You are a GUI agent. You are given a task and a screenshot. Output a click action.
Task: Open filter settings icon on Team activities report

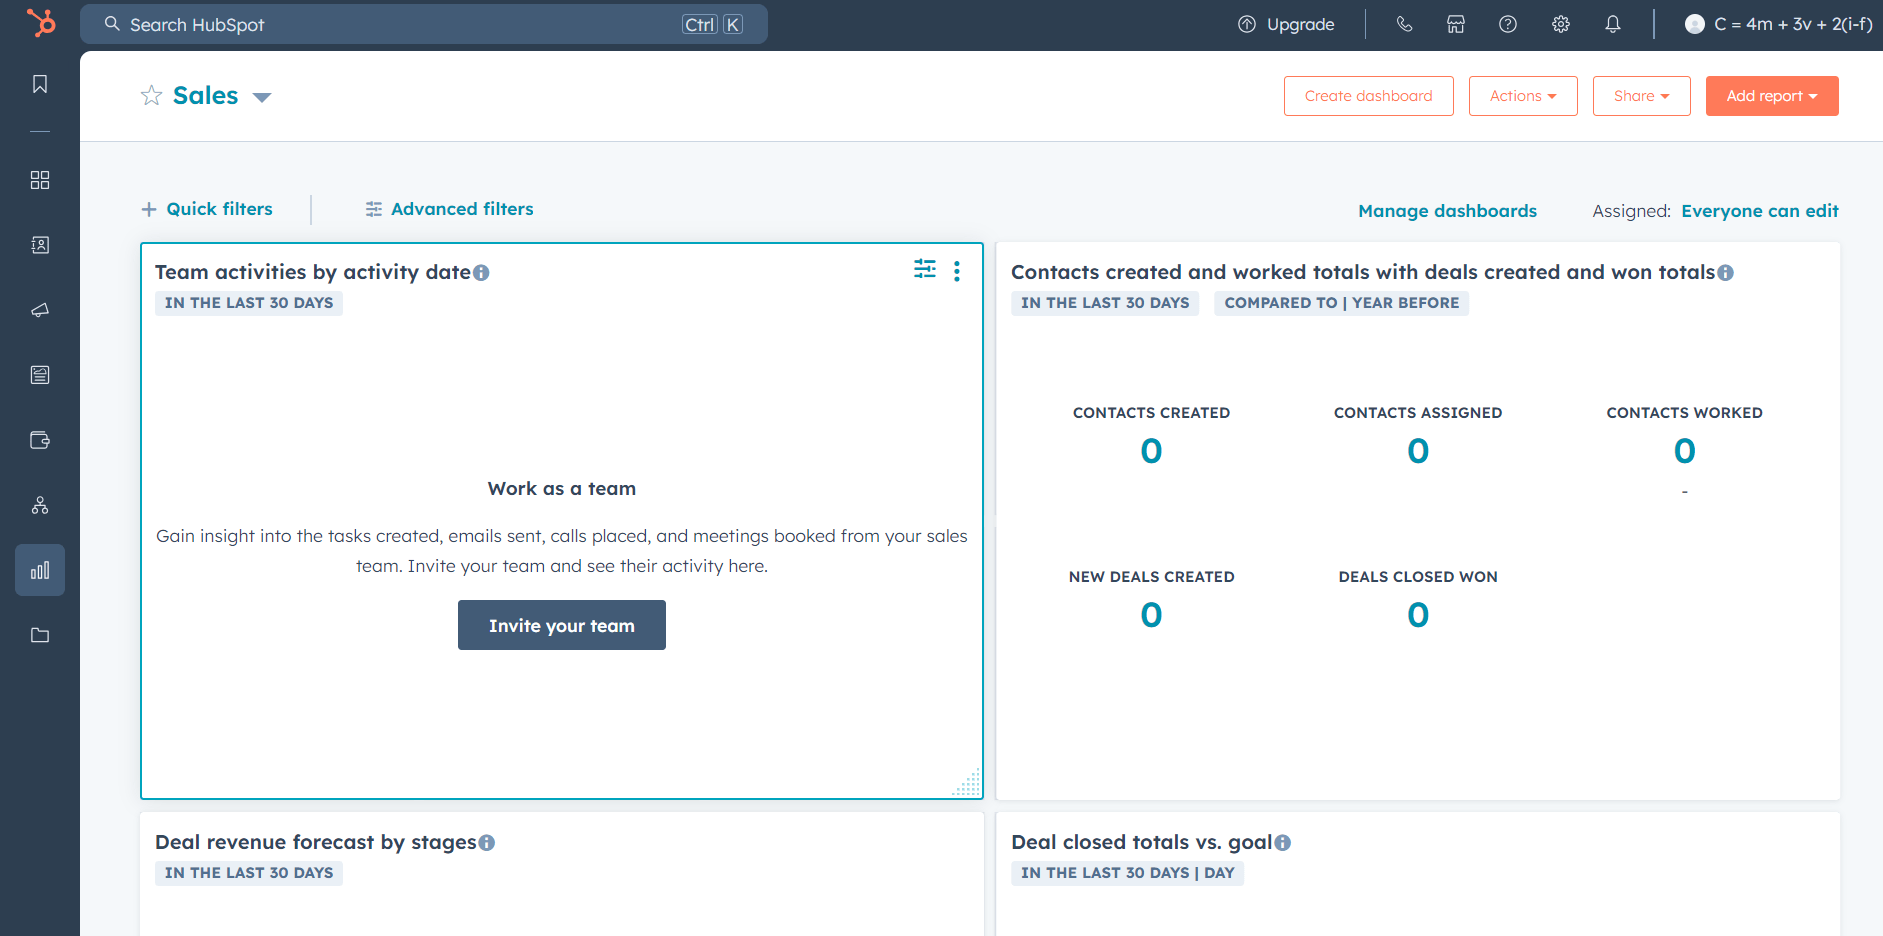925,269
